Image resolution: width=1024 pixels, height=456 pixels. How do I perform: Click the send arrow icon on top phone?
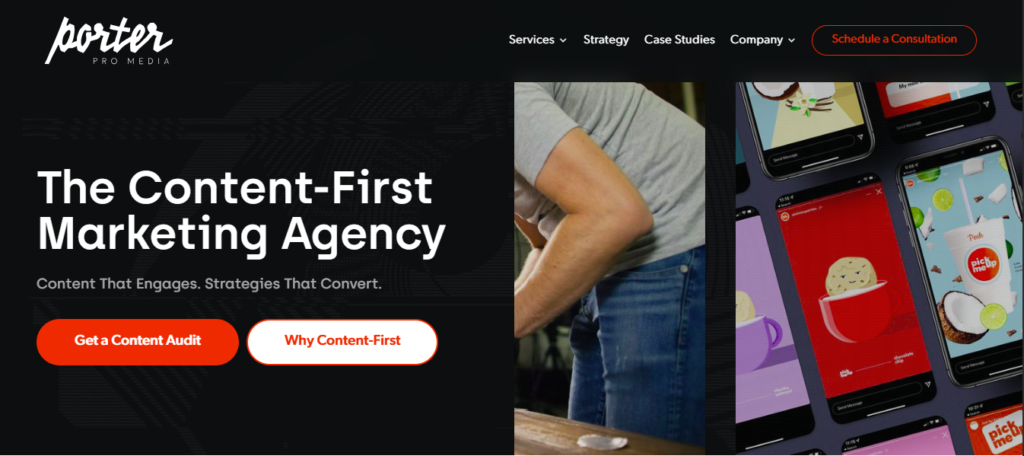(859, 137)
